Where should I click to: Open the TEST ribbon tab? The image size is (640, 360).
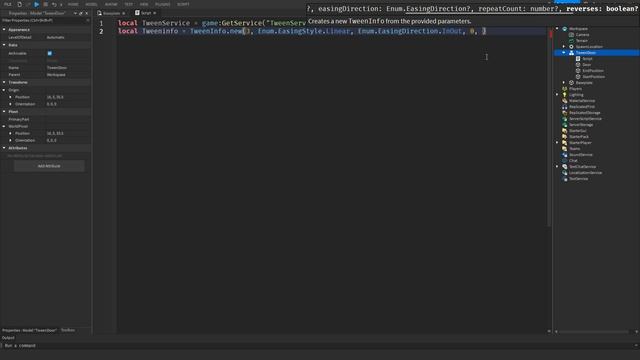click(129, 4)
